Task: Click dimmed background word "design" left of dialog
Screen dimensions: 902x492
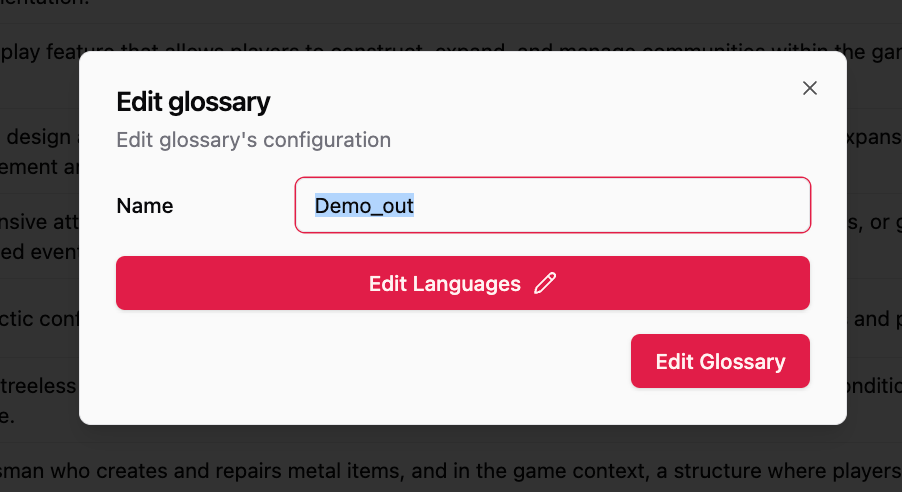Action: pos(39,137)
